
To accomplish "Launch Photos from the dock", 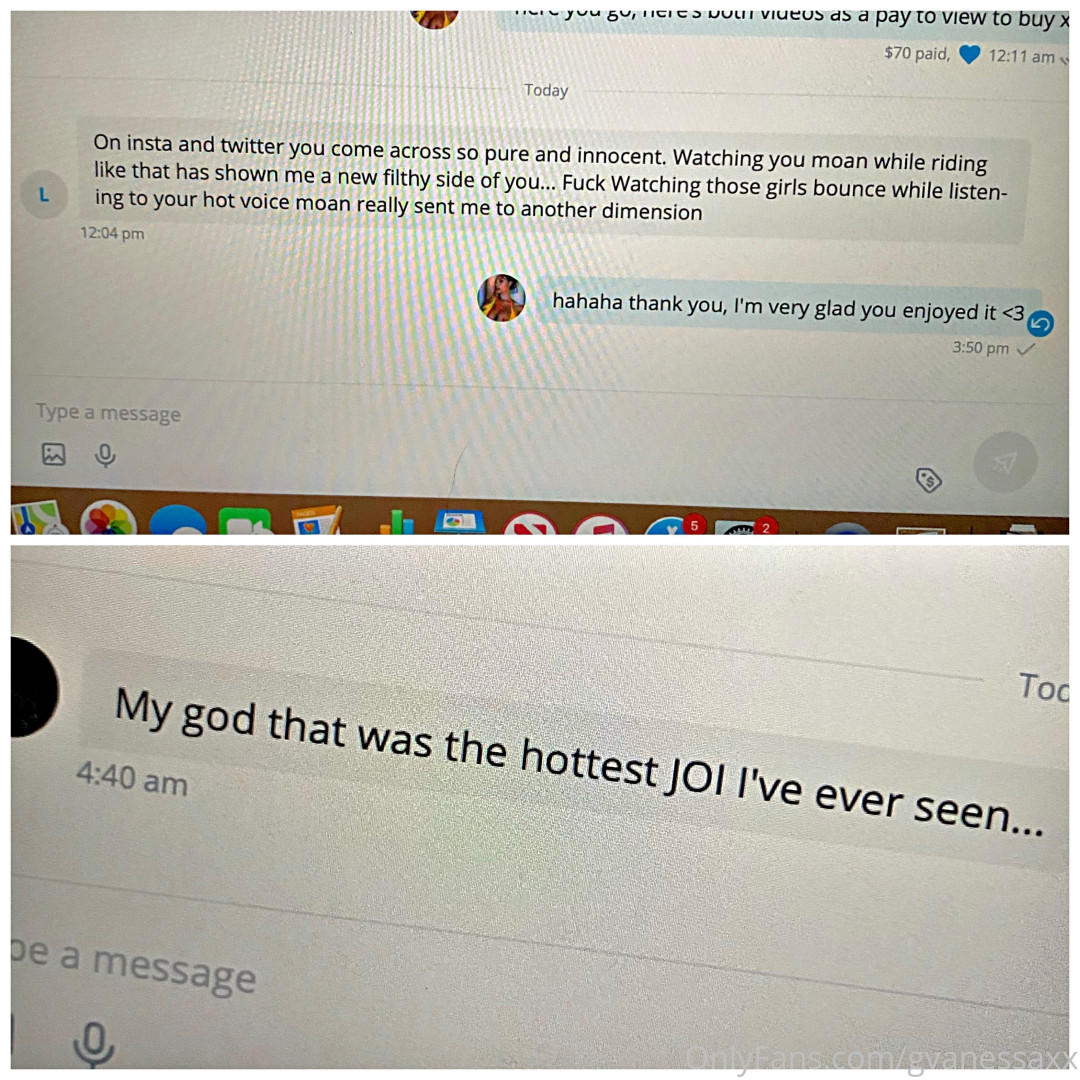I will click(108, 519).
